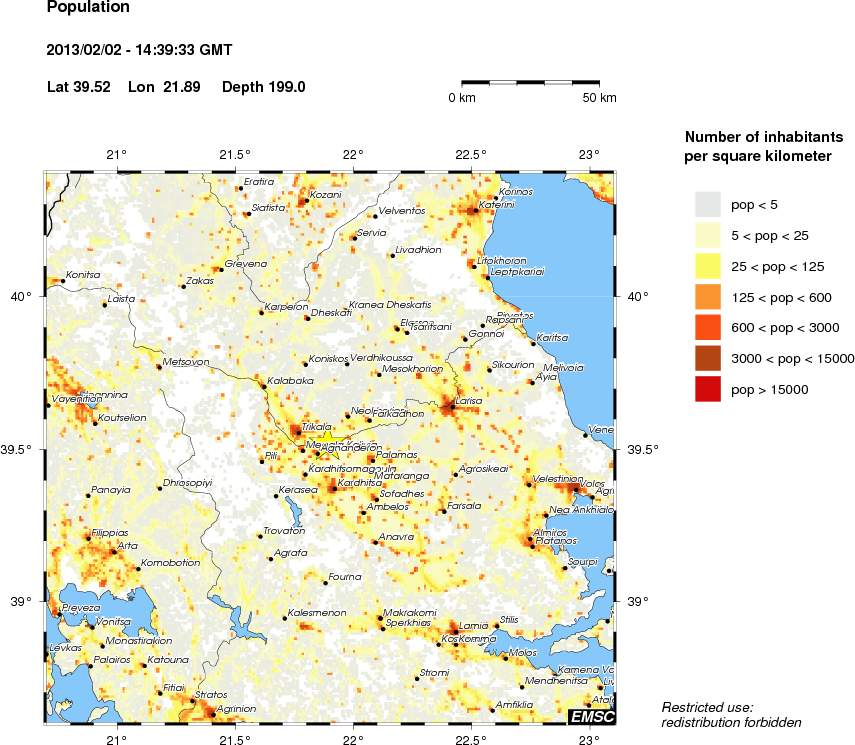Click the 50 km scale bar
855x745 pixels.
tap(530, 80)
